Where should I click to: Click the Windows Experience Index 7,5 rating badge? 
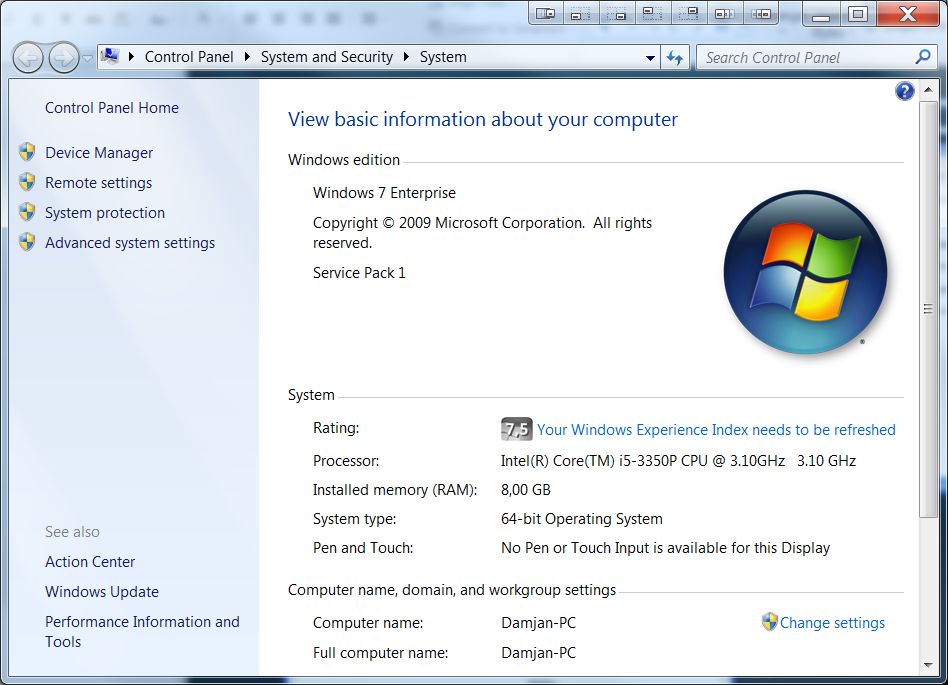pyautogui.click(x=516, y=429)
